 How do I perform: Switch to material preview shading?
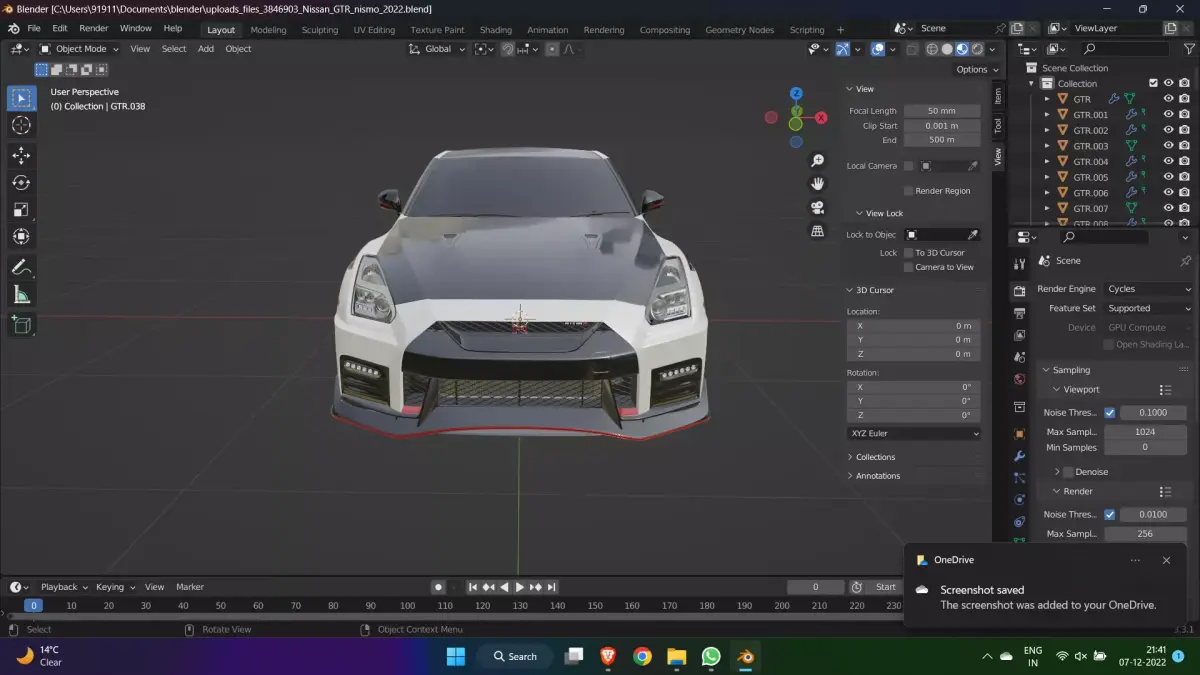click(x=962, y=48)
